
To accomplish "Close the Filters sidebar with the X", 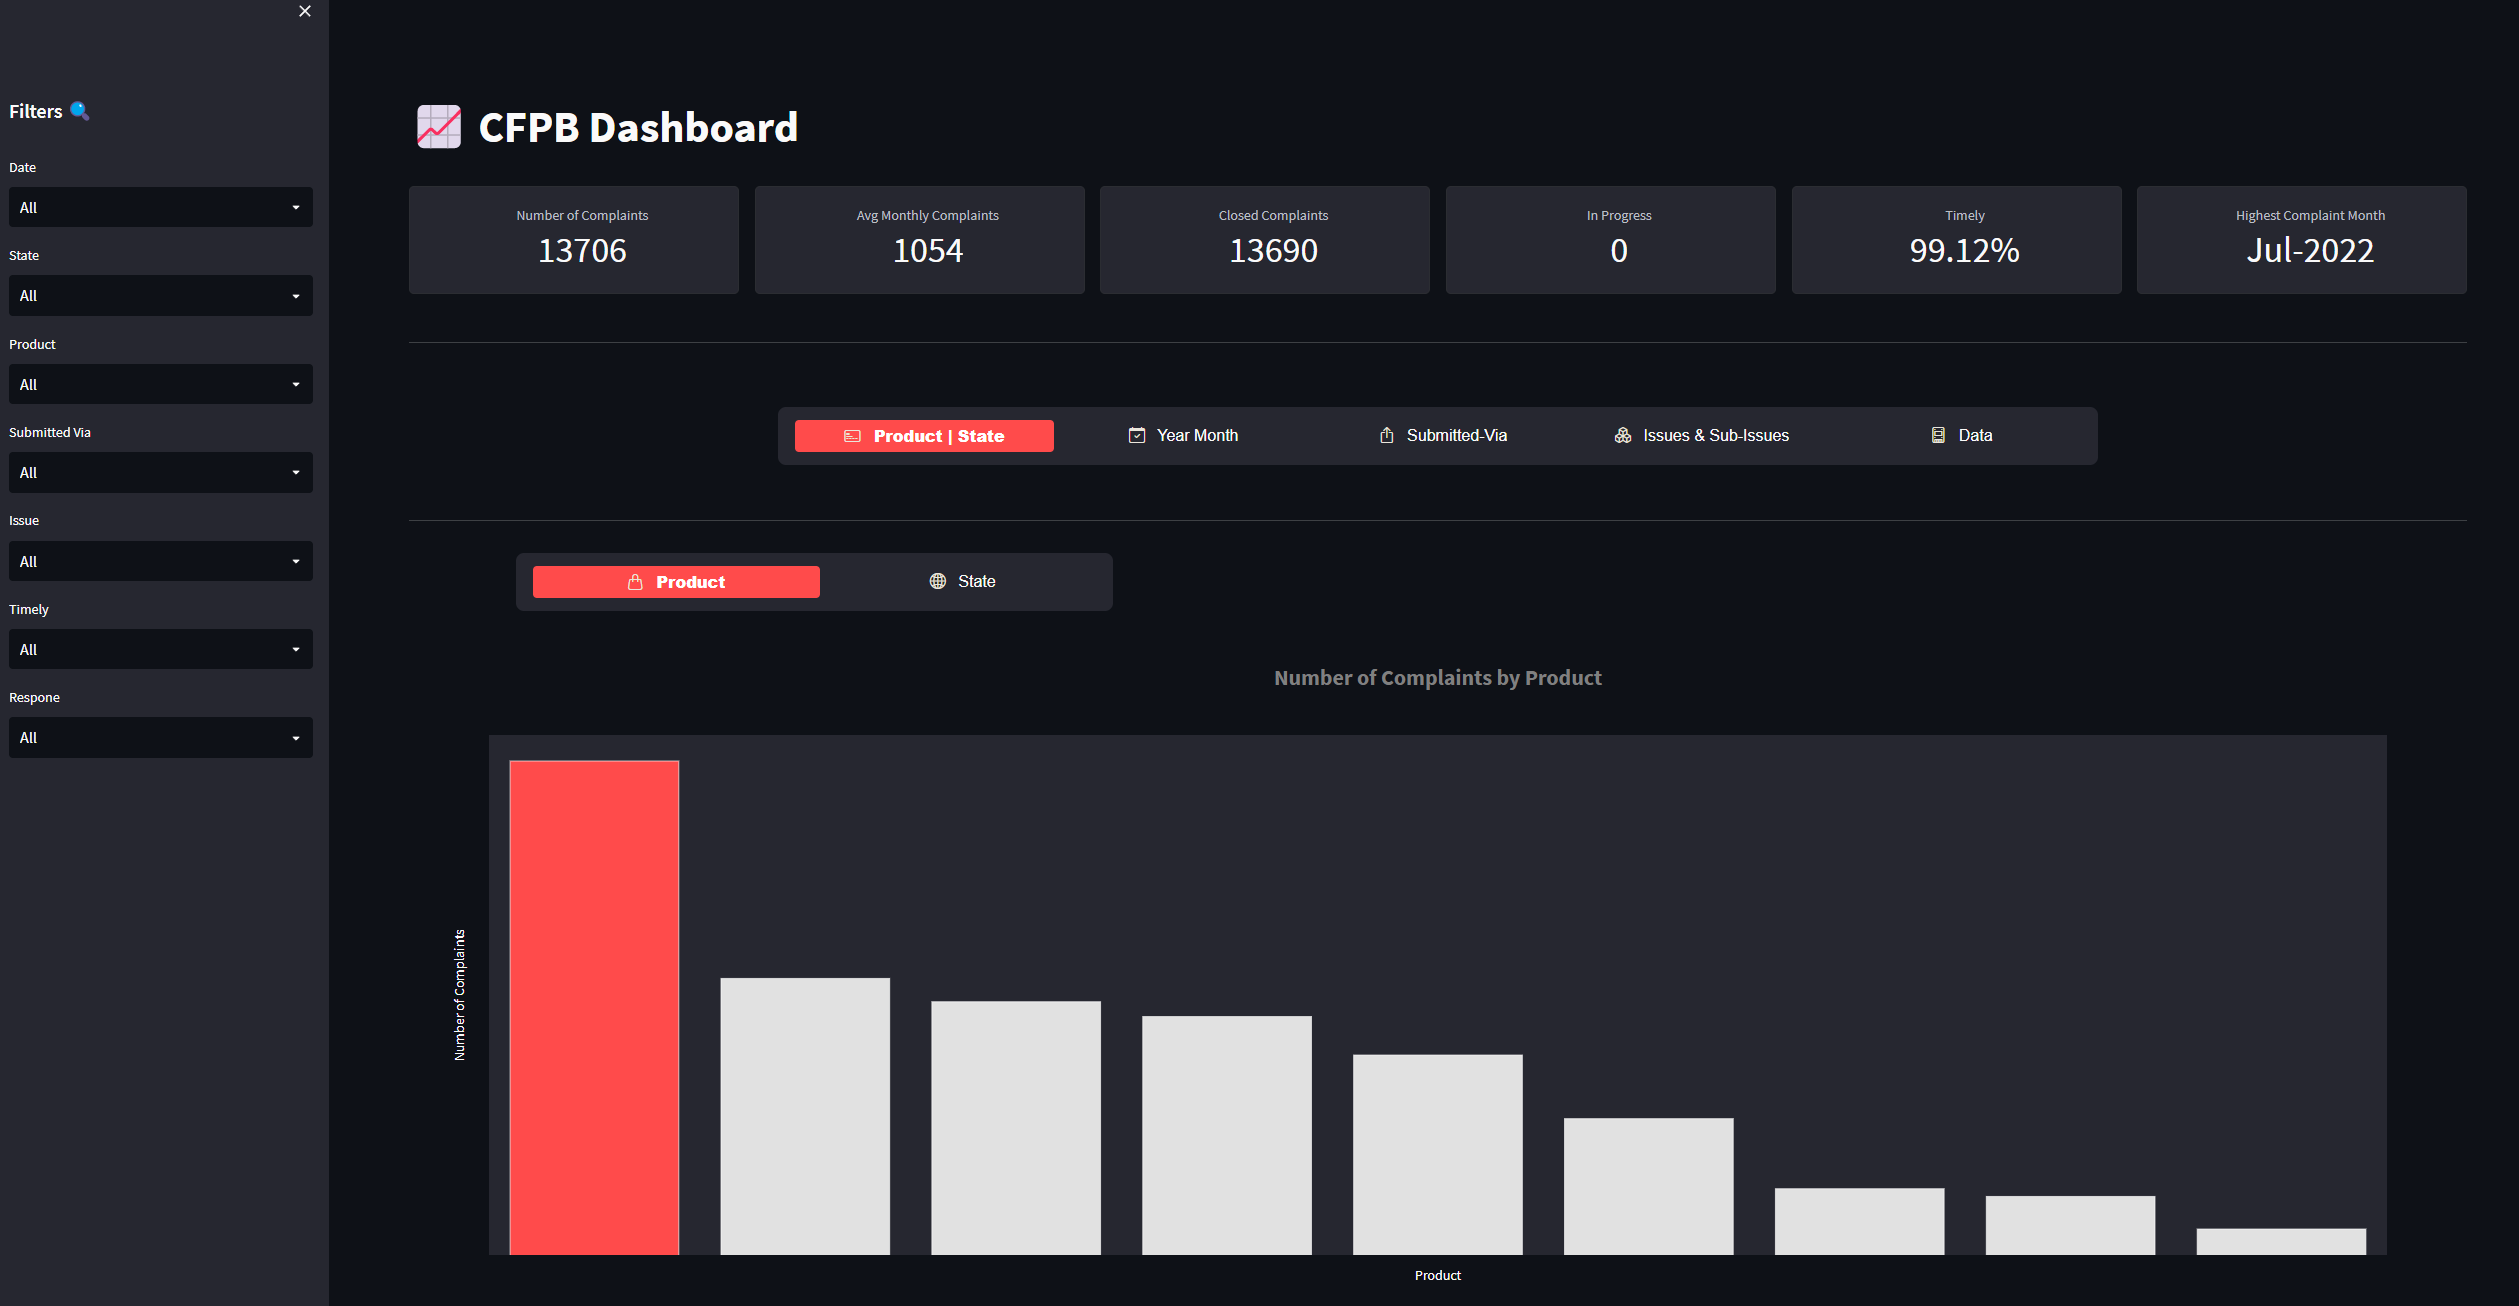I will (x=304, y=11).
